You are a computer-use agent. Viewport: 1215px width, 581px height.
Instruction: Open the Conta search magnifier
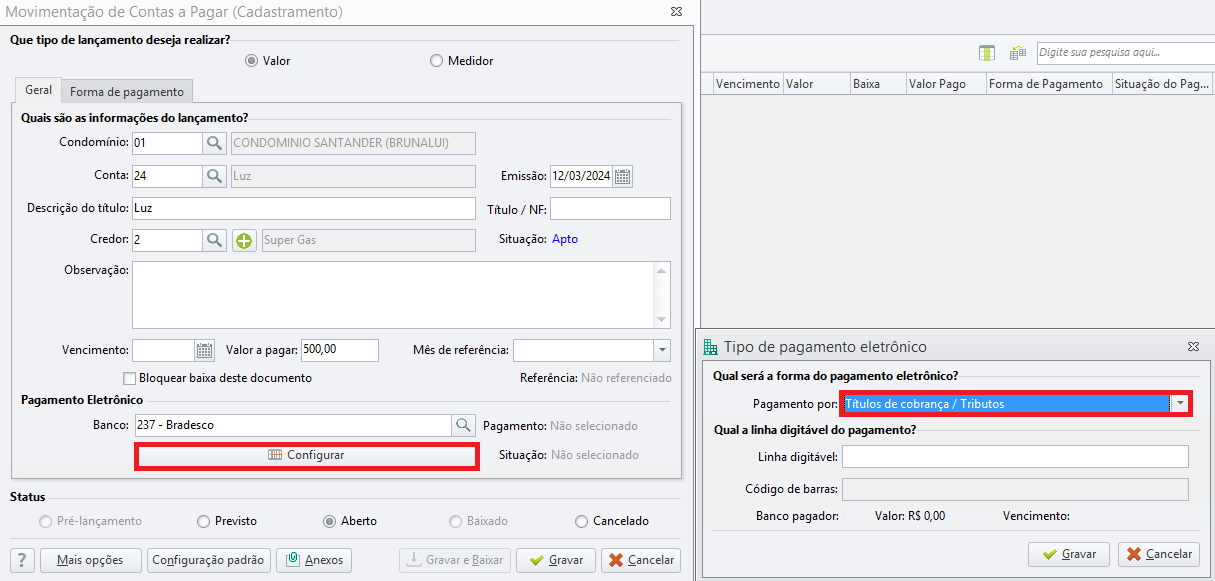pyautogui.click(x=216, y=176)
